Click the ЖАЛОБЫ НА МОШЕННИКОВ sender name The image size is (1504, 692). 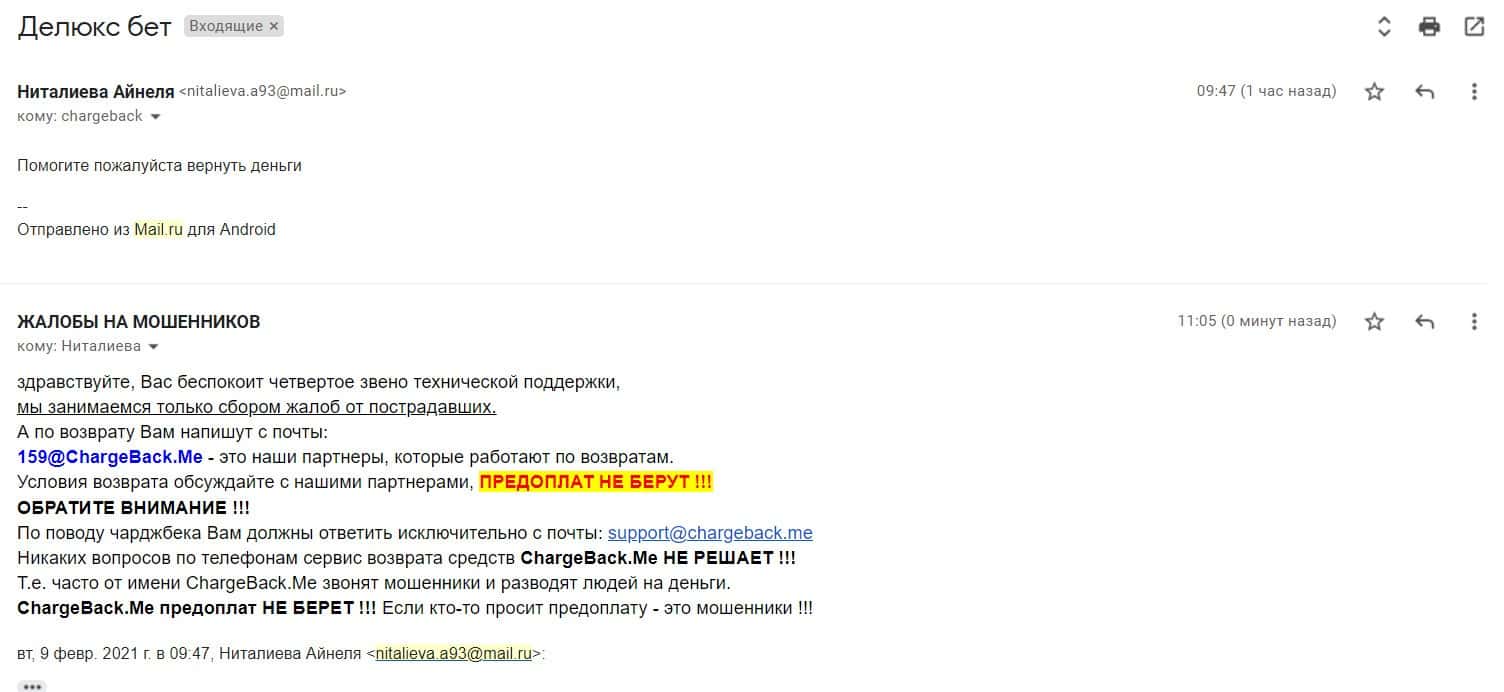click(139, 322)
